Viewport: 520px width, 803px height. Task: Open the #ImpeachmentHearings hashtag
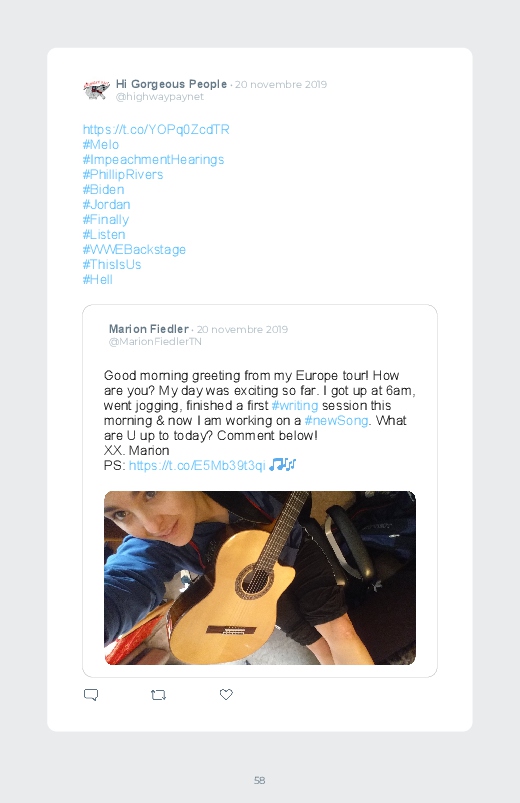[x=153, y=160]
